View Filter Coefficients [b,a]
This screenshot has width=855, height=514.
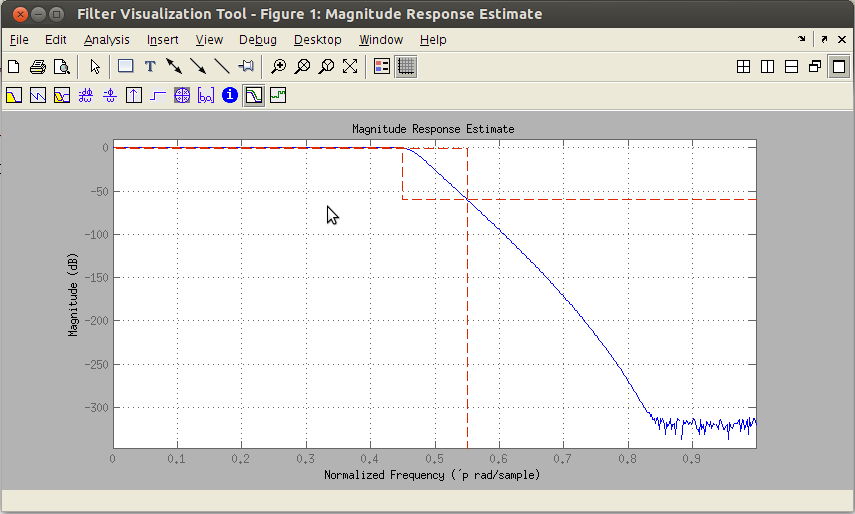pos(206,96)
